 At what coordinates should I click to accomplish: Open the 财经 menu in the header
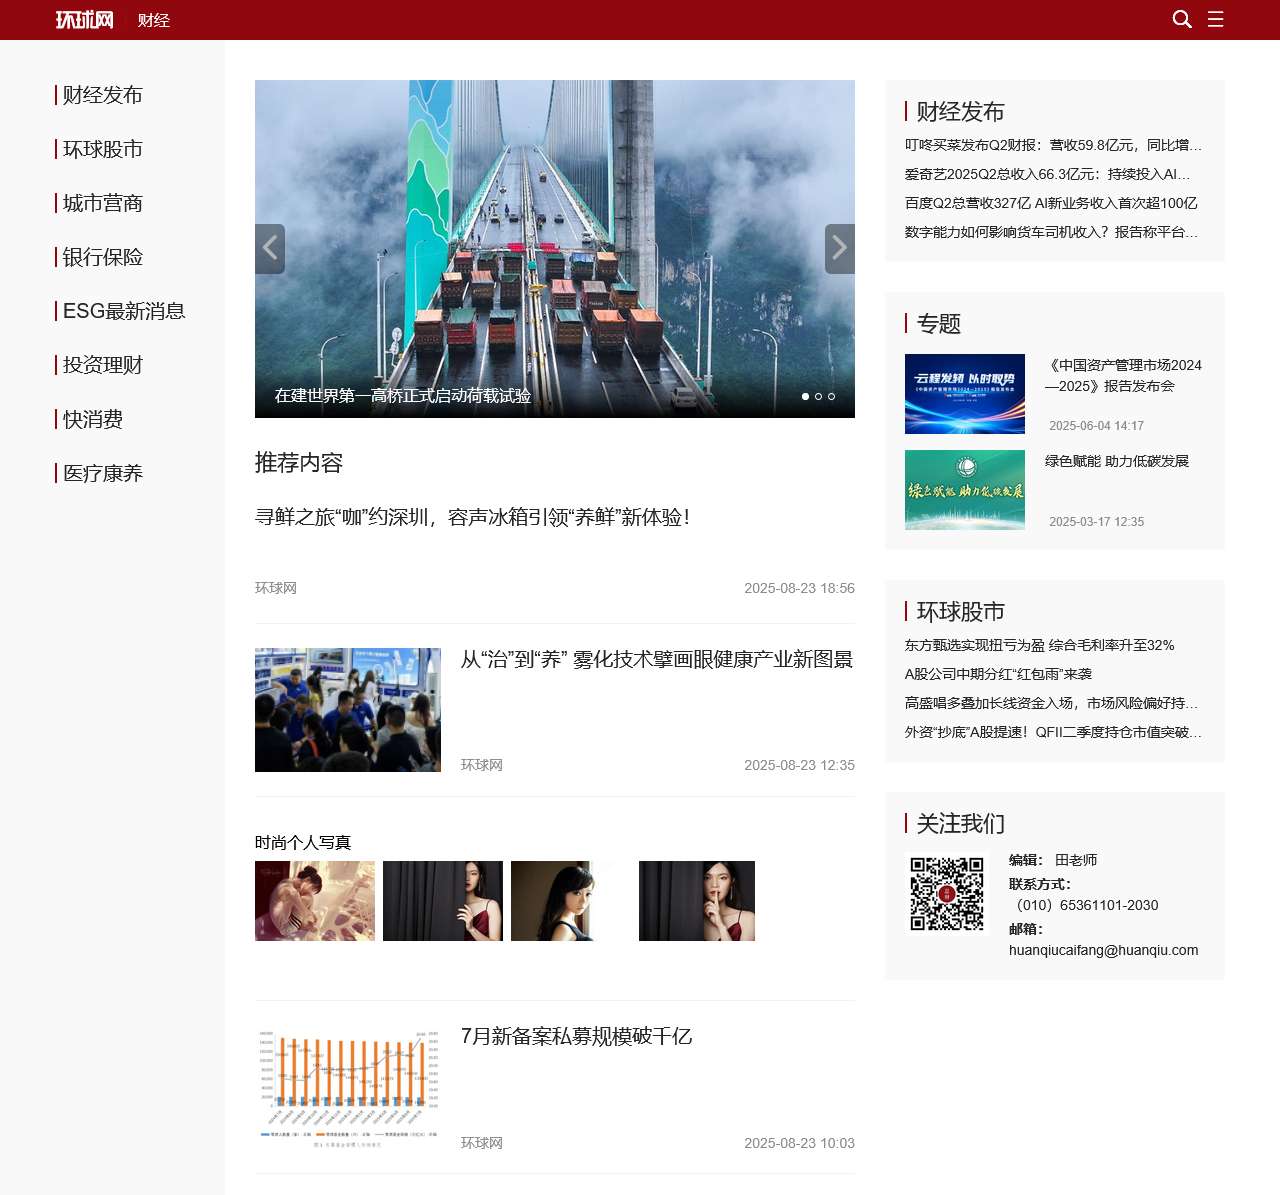153,19
